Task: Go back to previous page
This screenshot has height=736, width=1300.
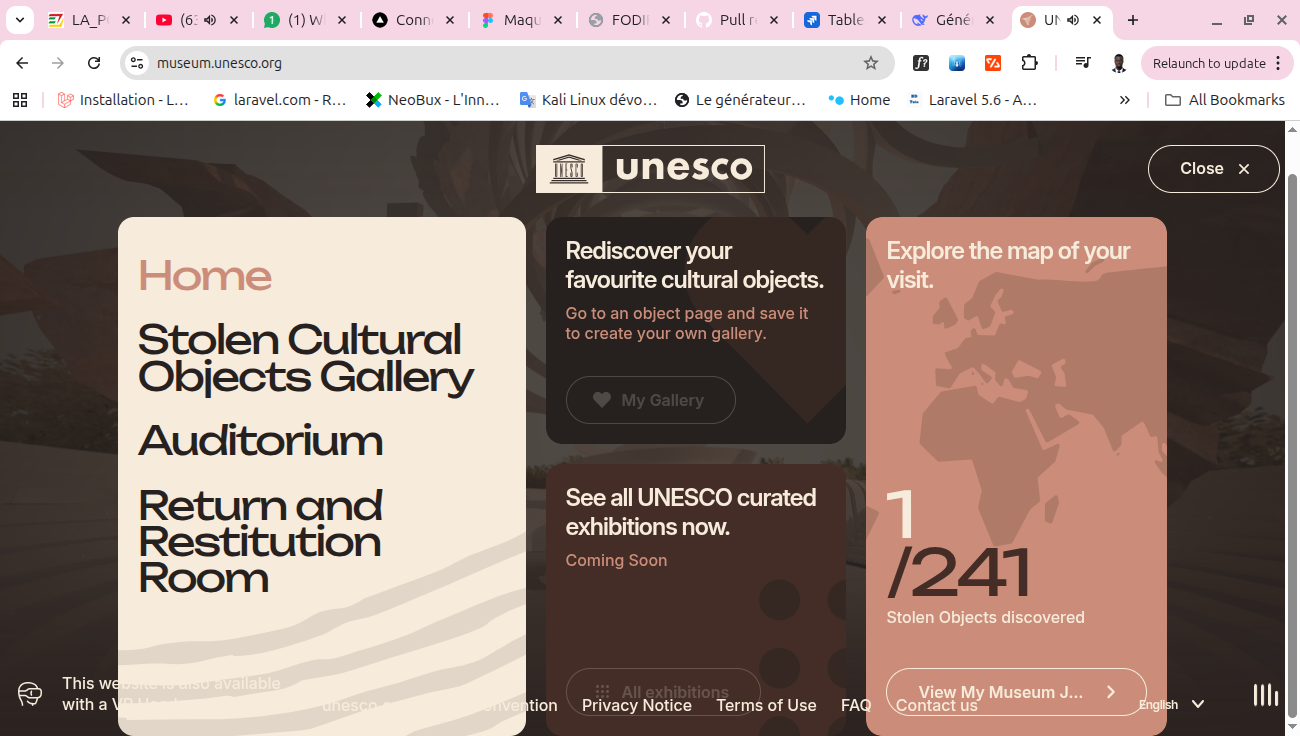Action: point(22,63)
